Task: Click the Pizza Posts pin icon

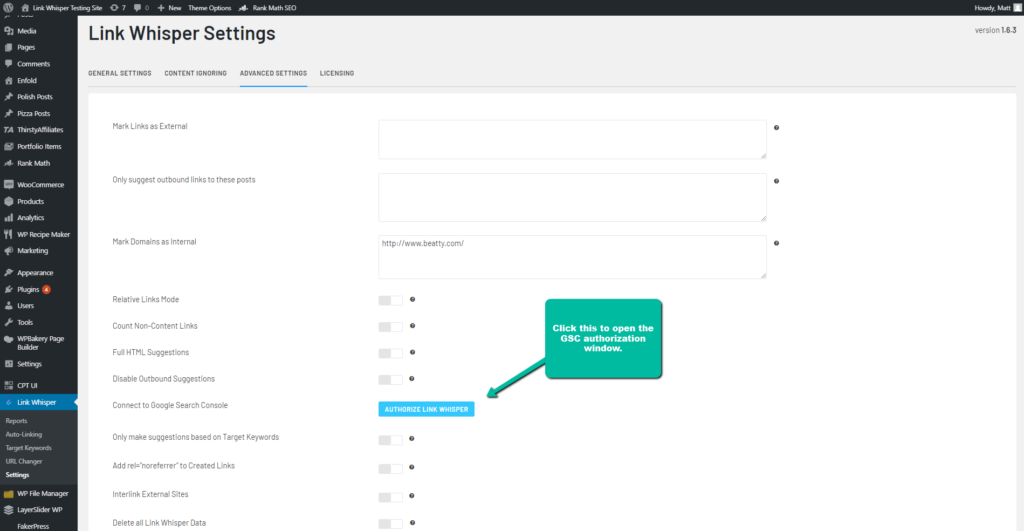Action: (x=8, y=113)
